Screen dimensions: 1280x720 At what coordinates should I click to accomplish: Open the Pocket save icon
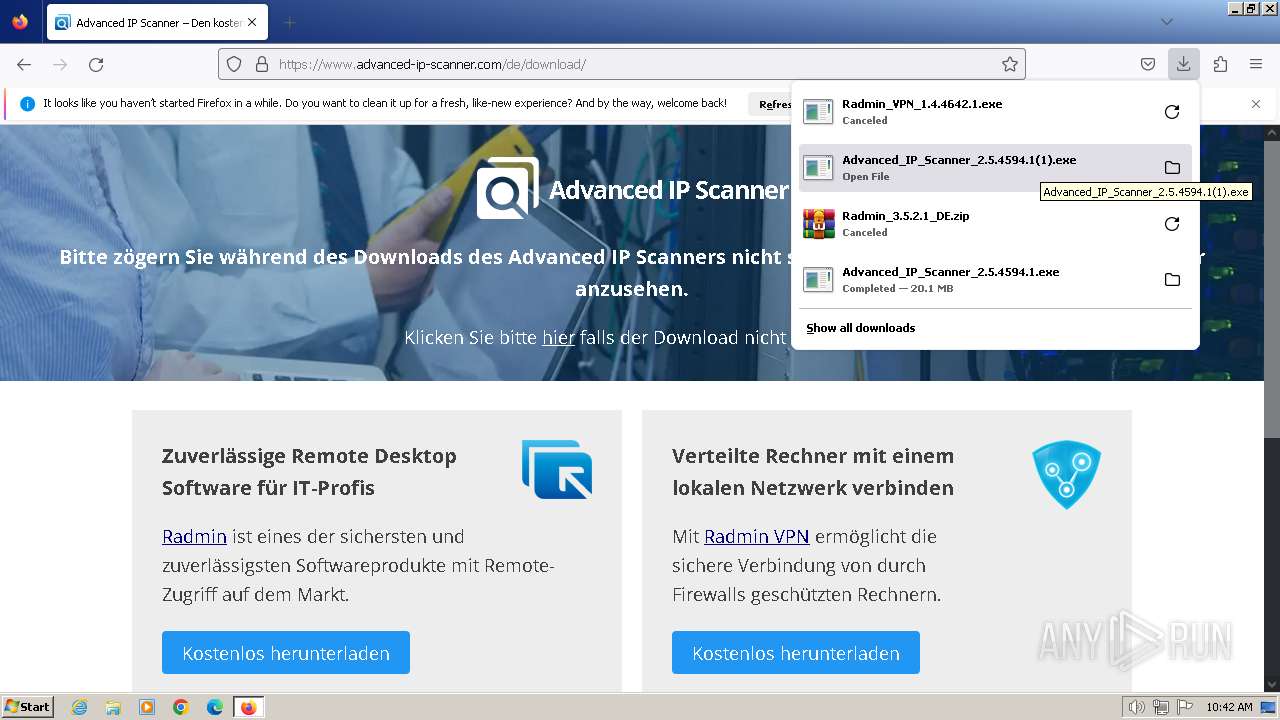click(1148, 64)
